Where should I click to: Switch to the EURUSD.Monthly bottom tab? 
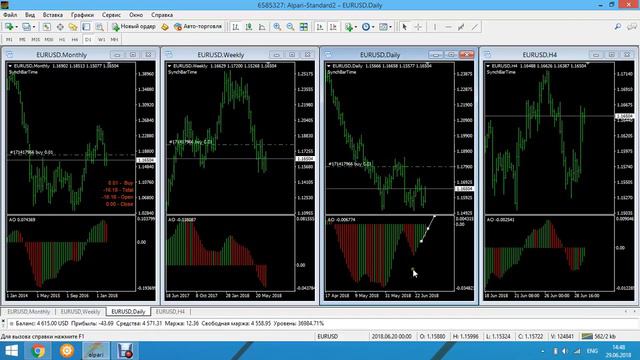pos(29,311)
